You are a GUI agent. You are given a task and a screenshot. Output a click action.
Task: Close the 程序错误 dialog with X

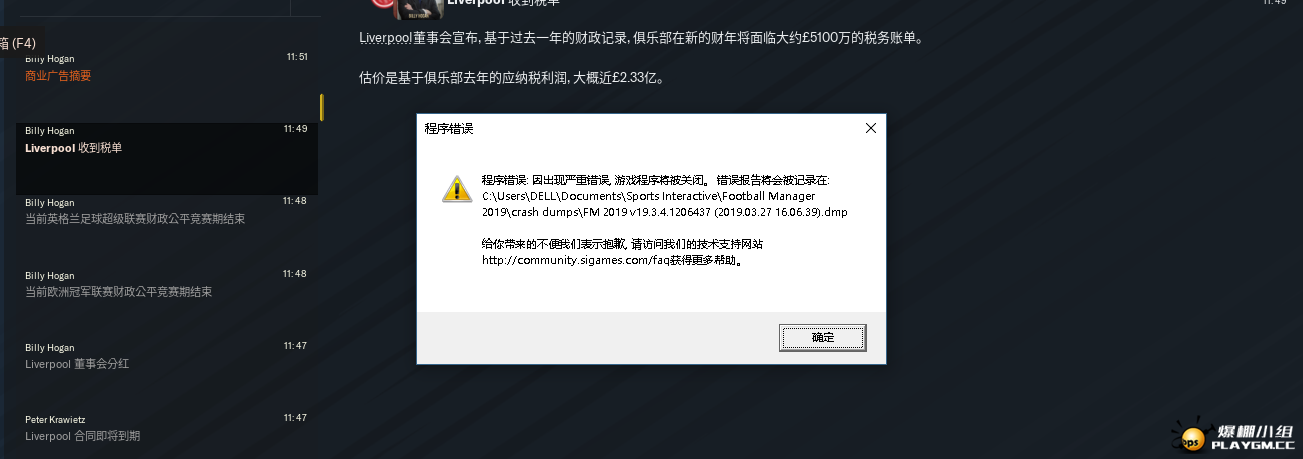pos(871,128)
